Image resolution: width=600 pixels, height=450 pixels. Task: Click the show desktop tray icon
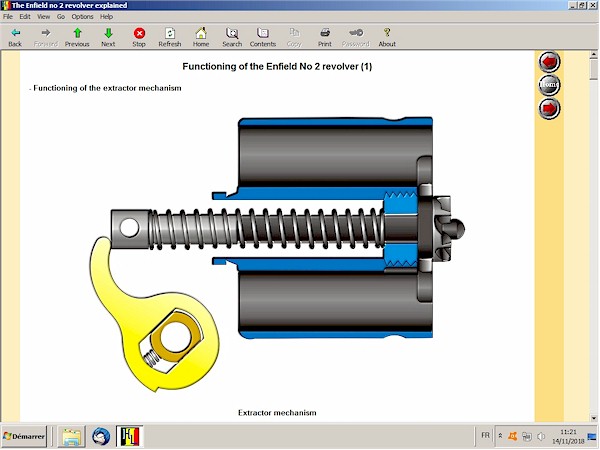592,436
